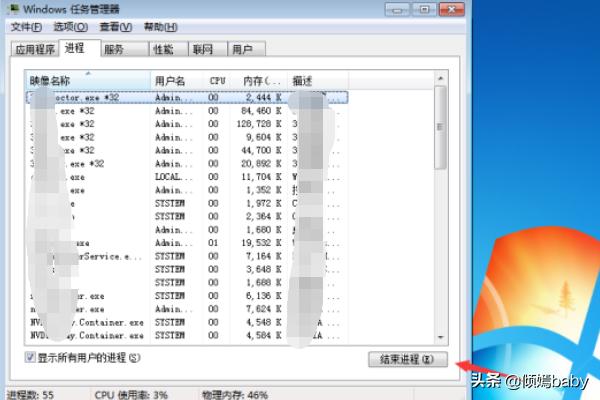Switch to the 应用程序 tab

tap(35, 49)
